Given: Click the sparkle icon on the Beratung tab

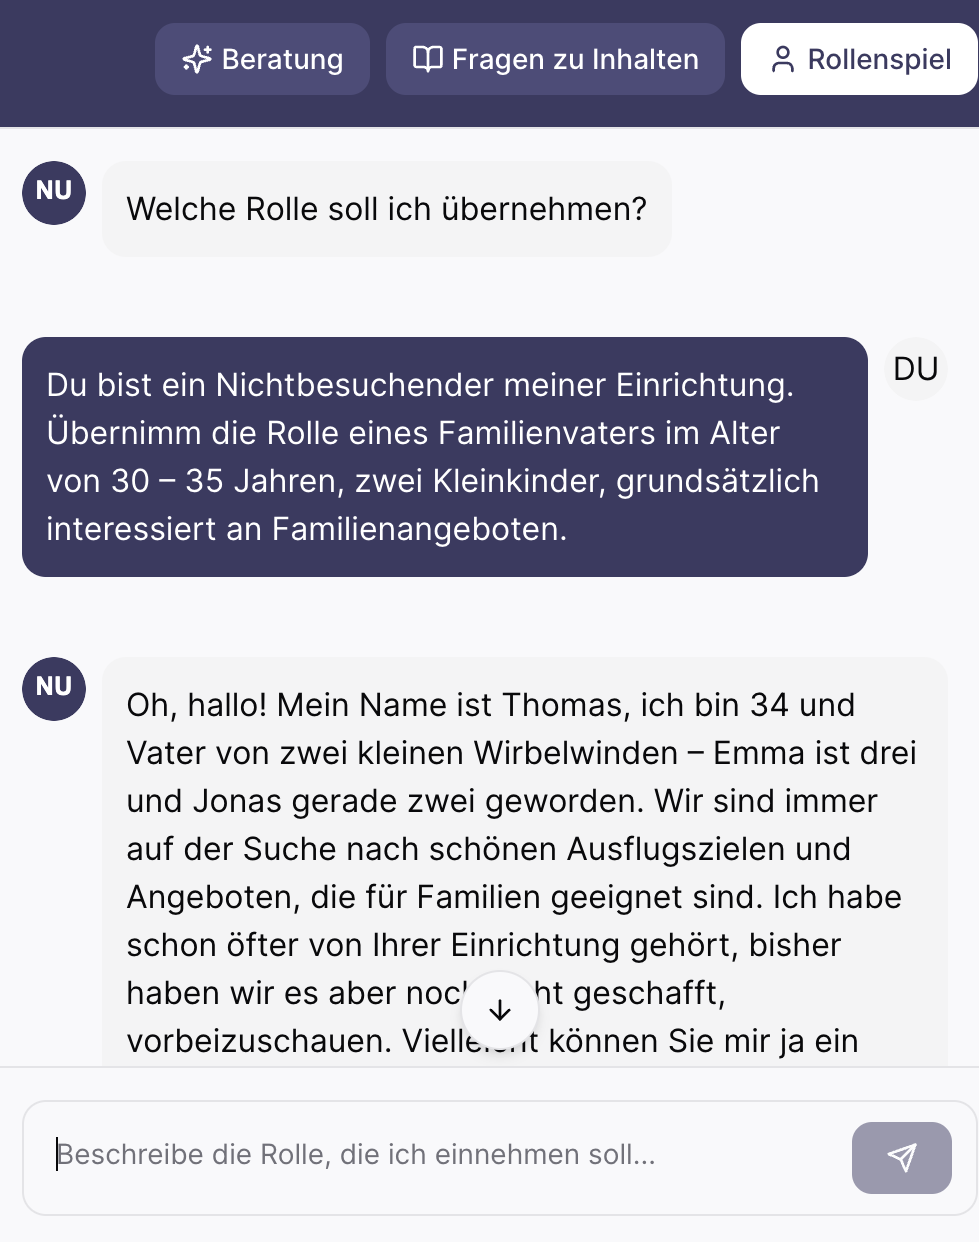Looking at the screenshot, I should click(x=197, y=59).
